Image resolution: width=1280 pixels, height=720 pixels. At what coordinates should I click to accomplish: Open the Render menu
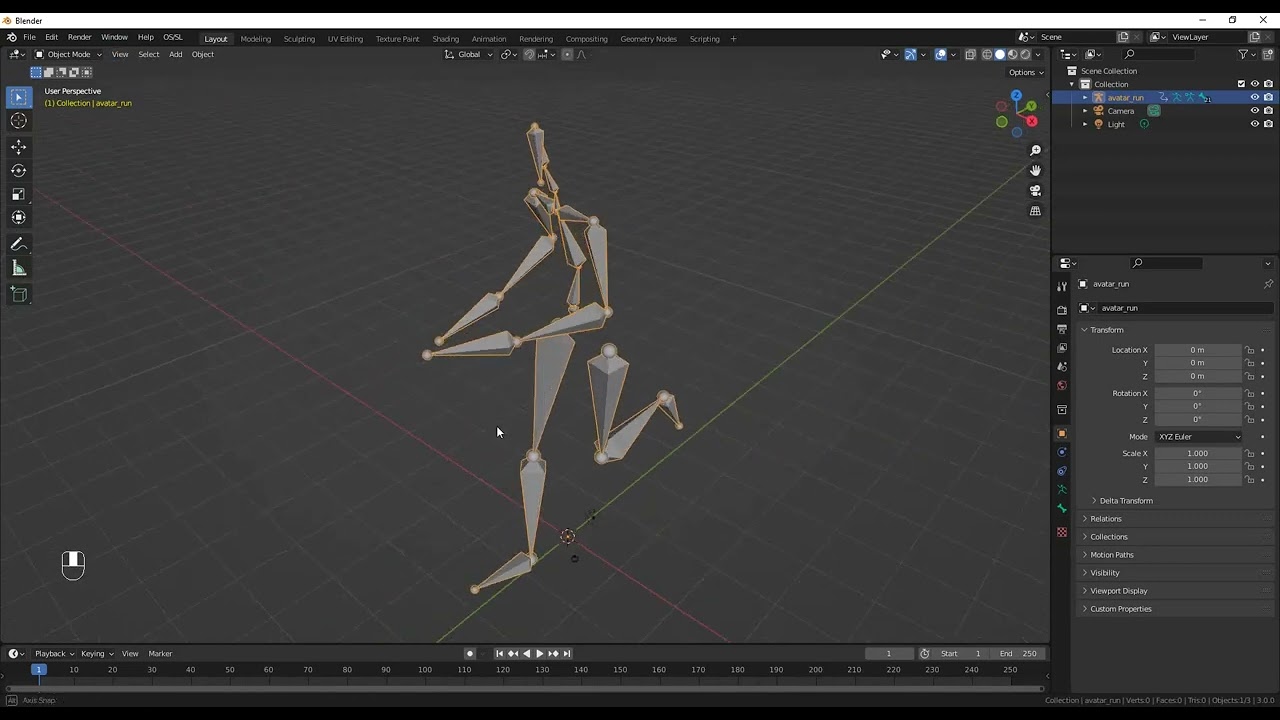click(x=80, y=37)
